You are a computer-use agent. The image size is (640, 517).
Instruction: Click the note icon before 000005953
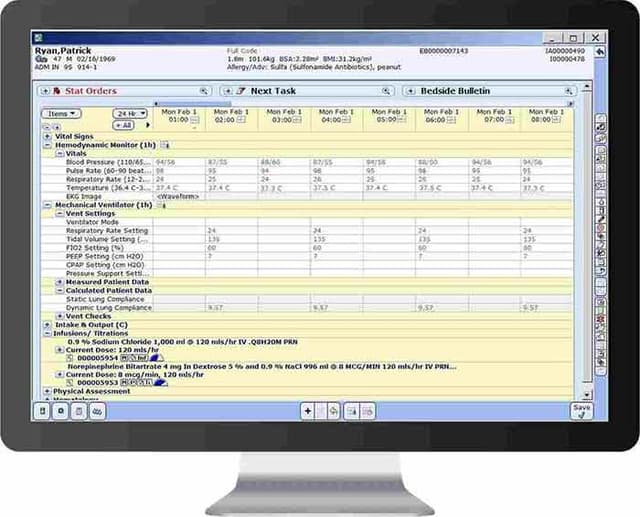70,383
